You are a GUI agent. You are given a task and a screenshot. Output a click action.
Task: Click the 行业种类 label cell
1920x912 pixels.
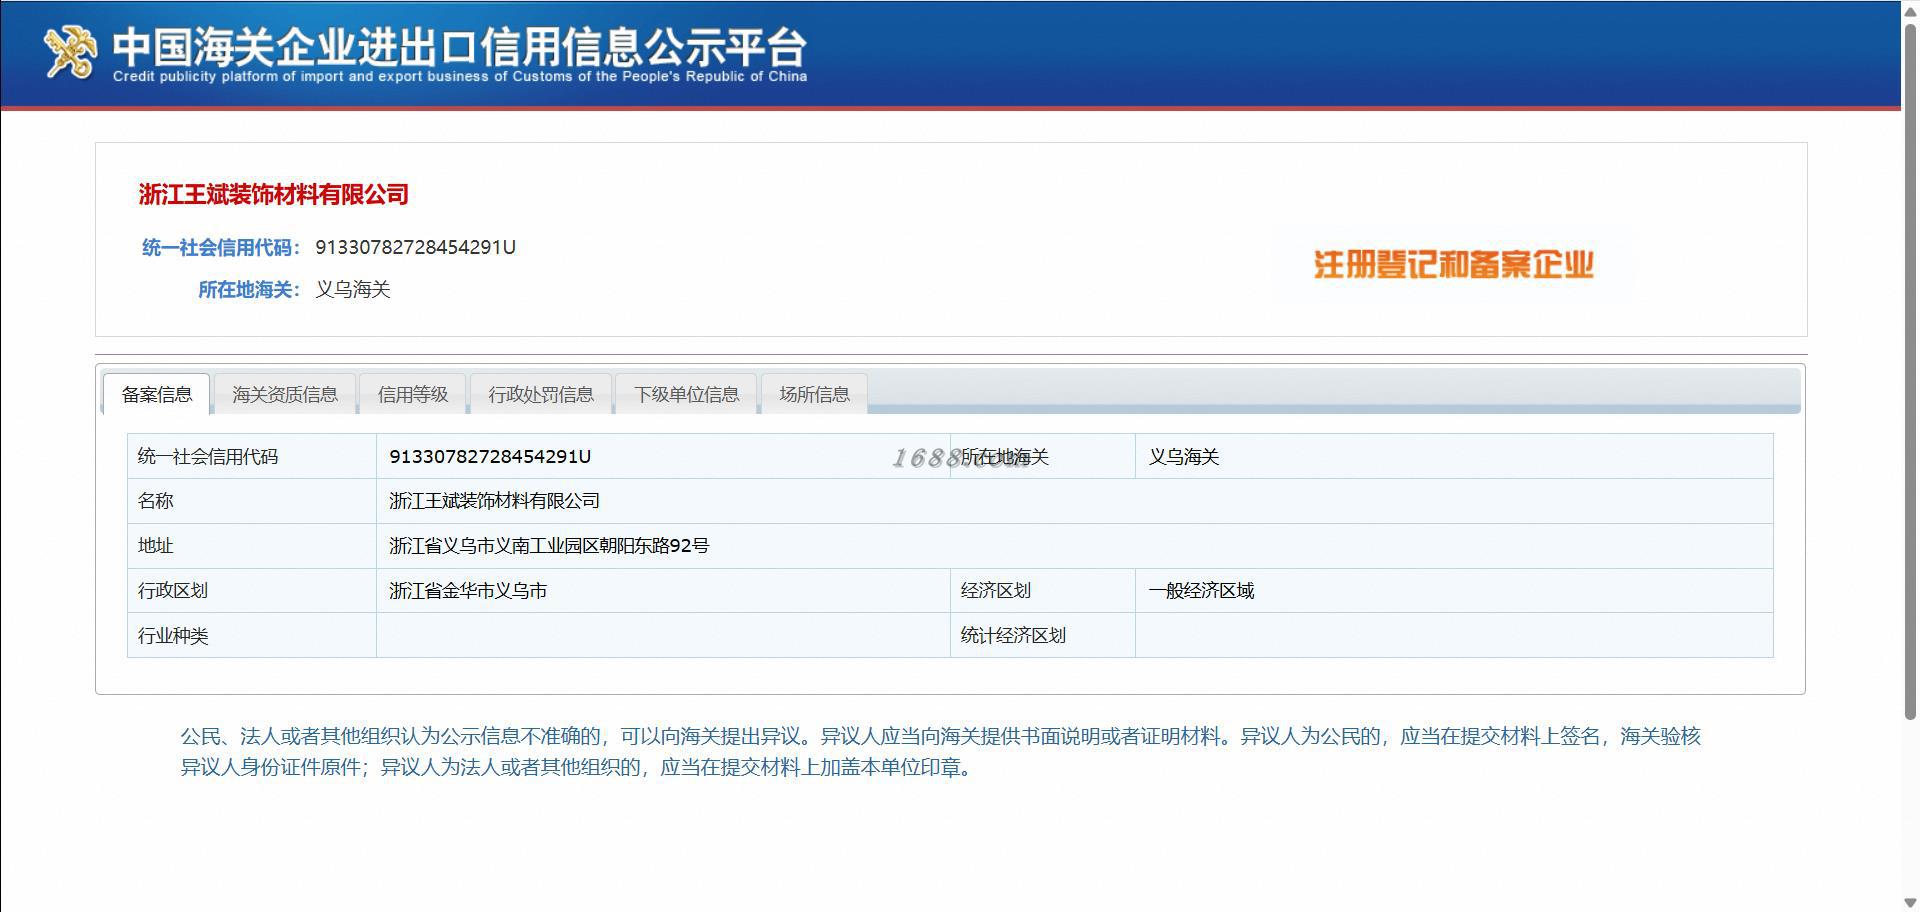(252, 635)
